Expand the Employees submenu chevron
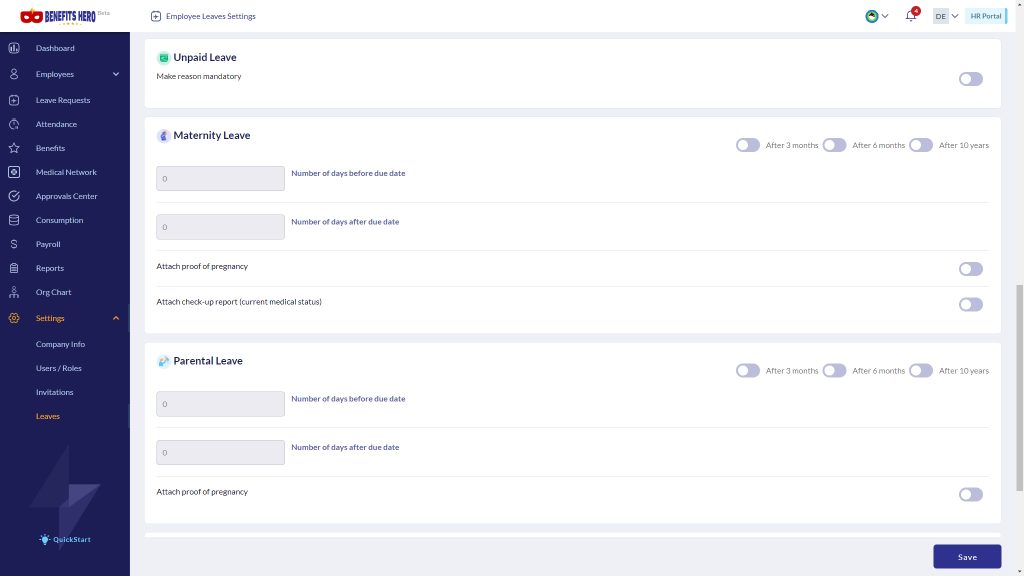The height and width of the screenshot is (576, 1024). (116, 74)
